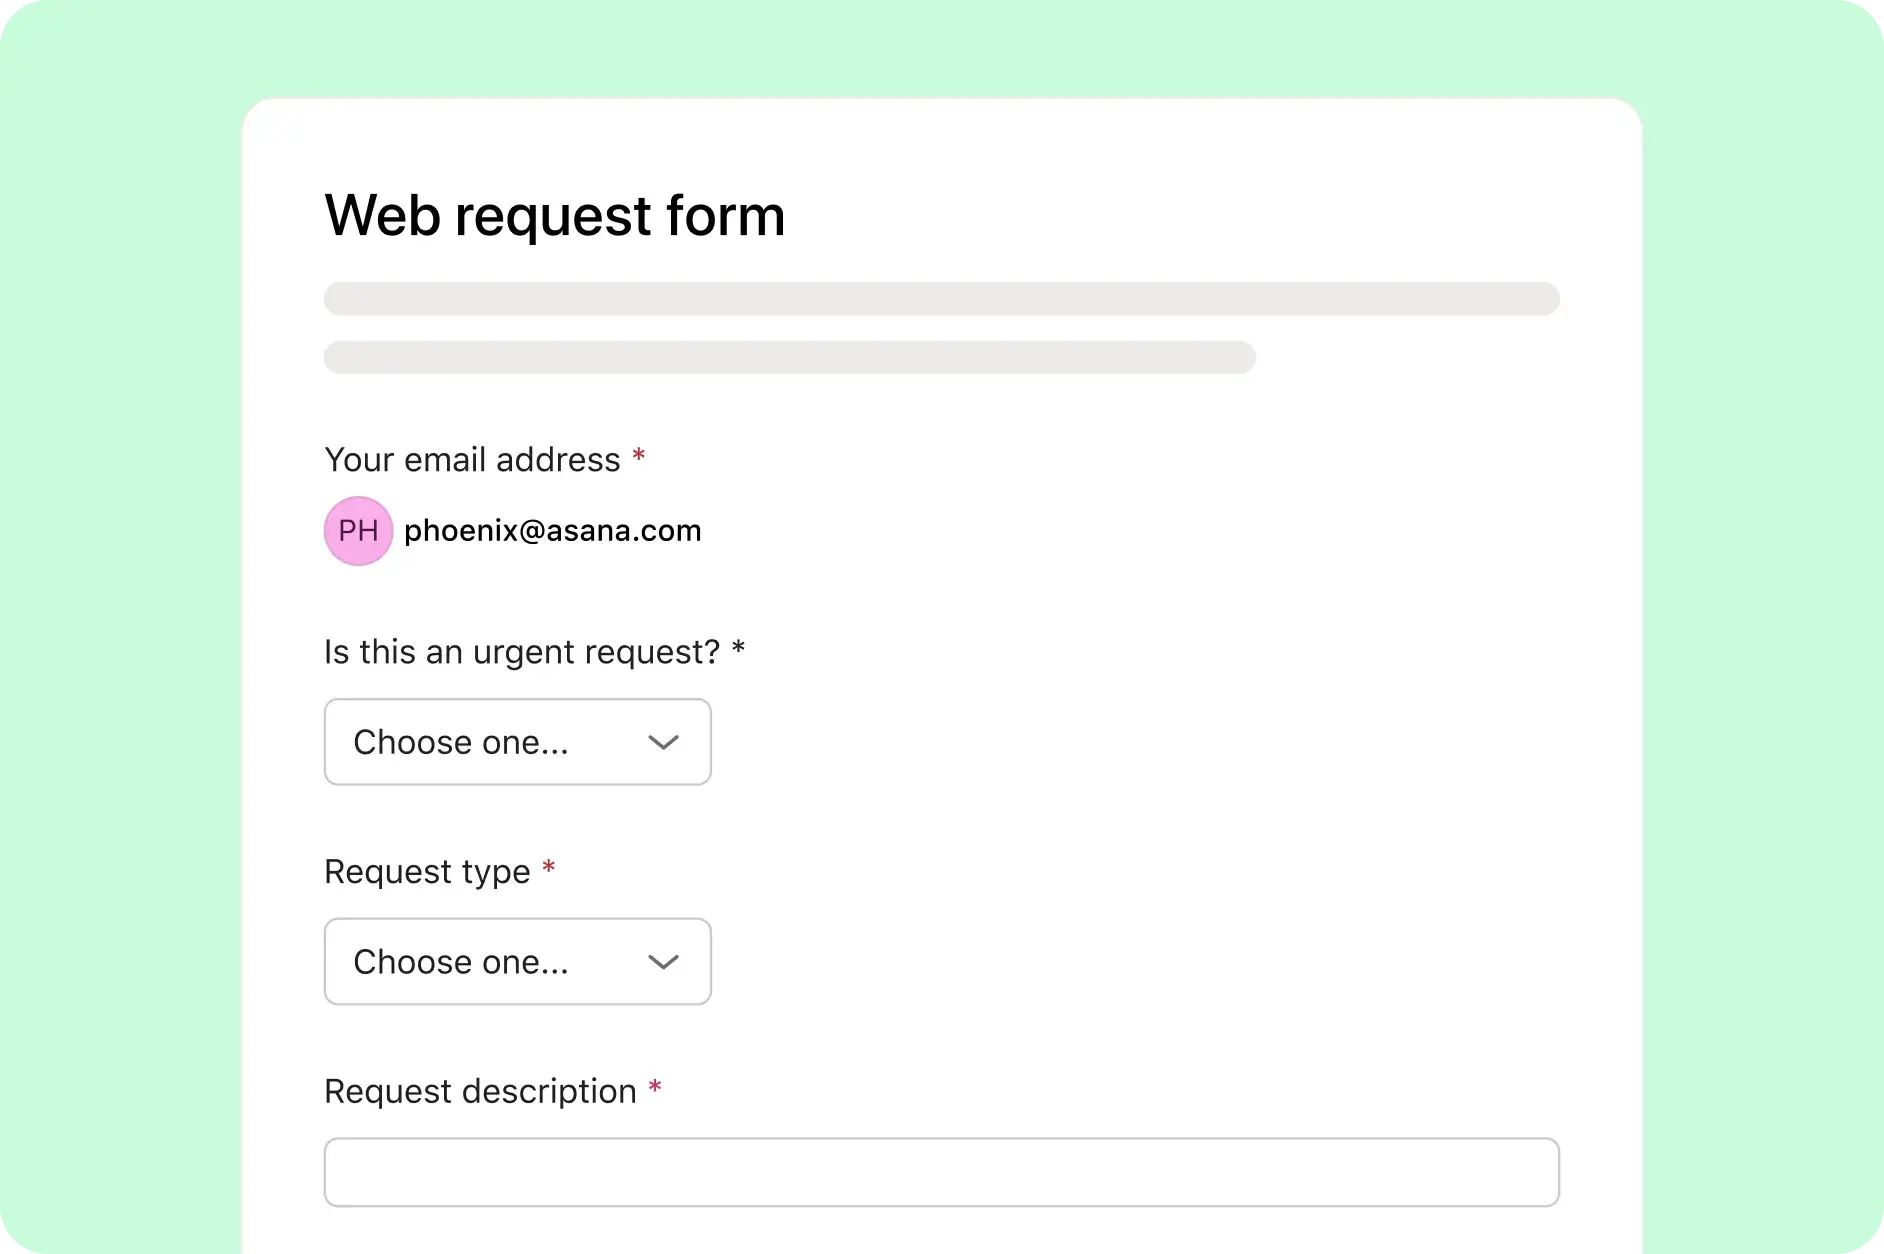Click the red asterisk beside Request type label

click(549, 868)
